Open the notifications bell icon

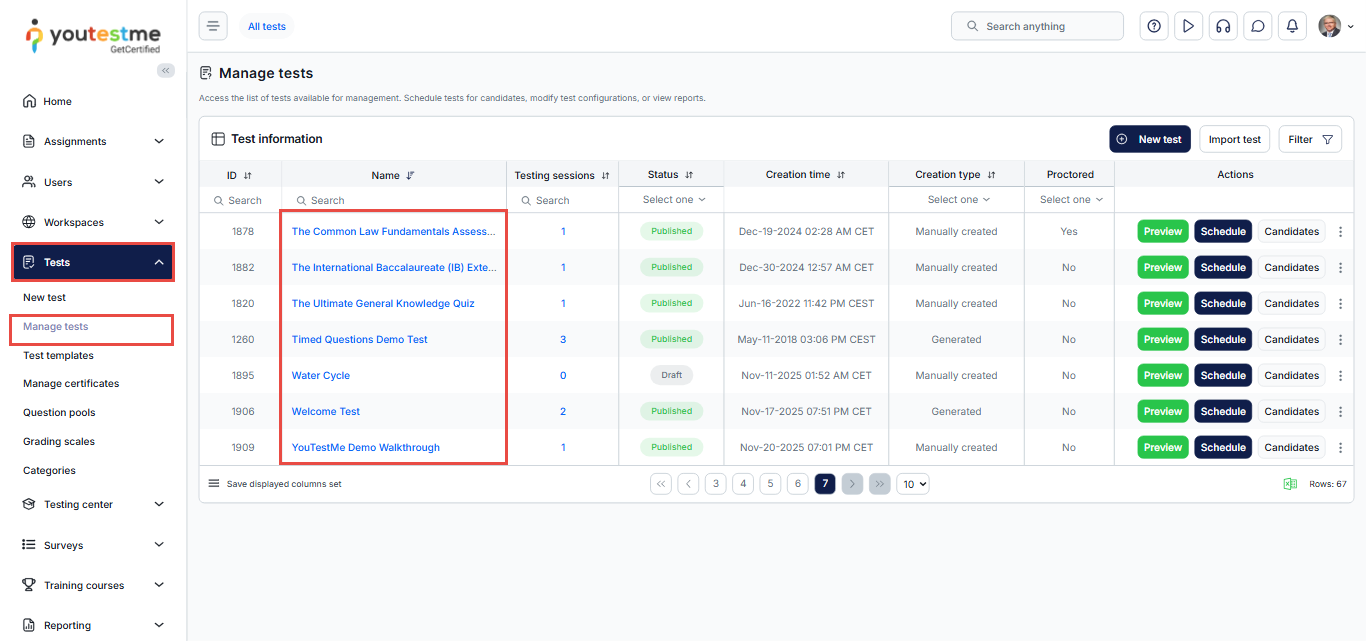coord(1292,26)
